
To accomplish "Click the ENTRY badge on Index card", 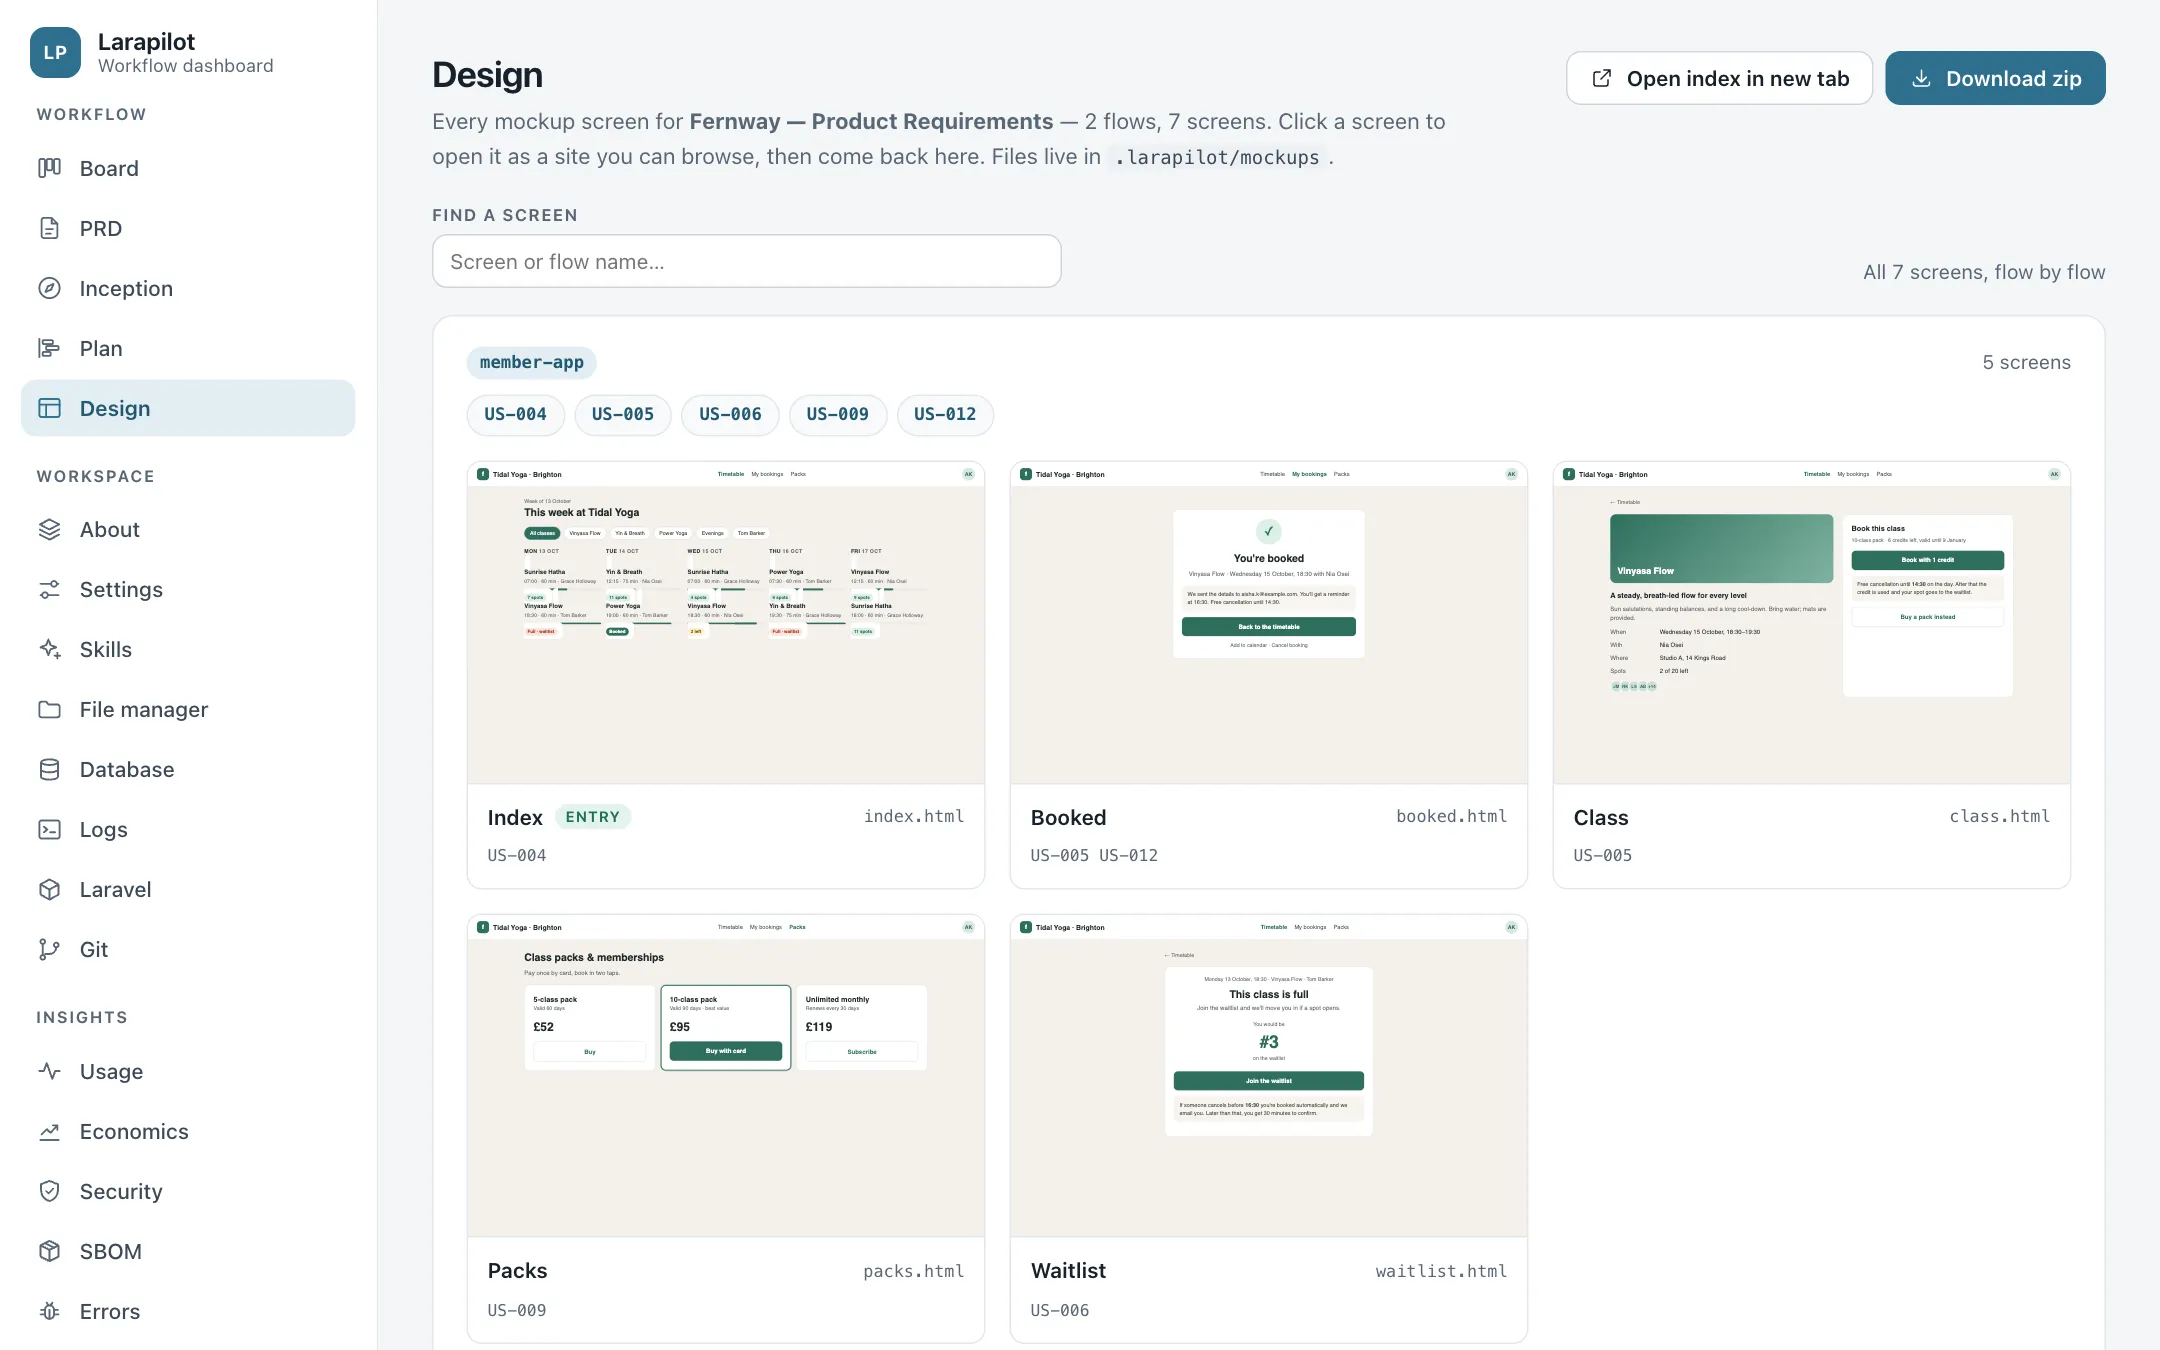I will tap(593, 817).
